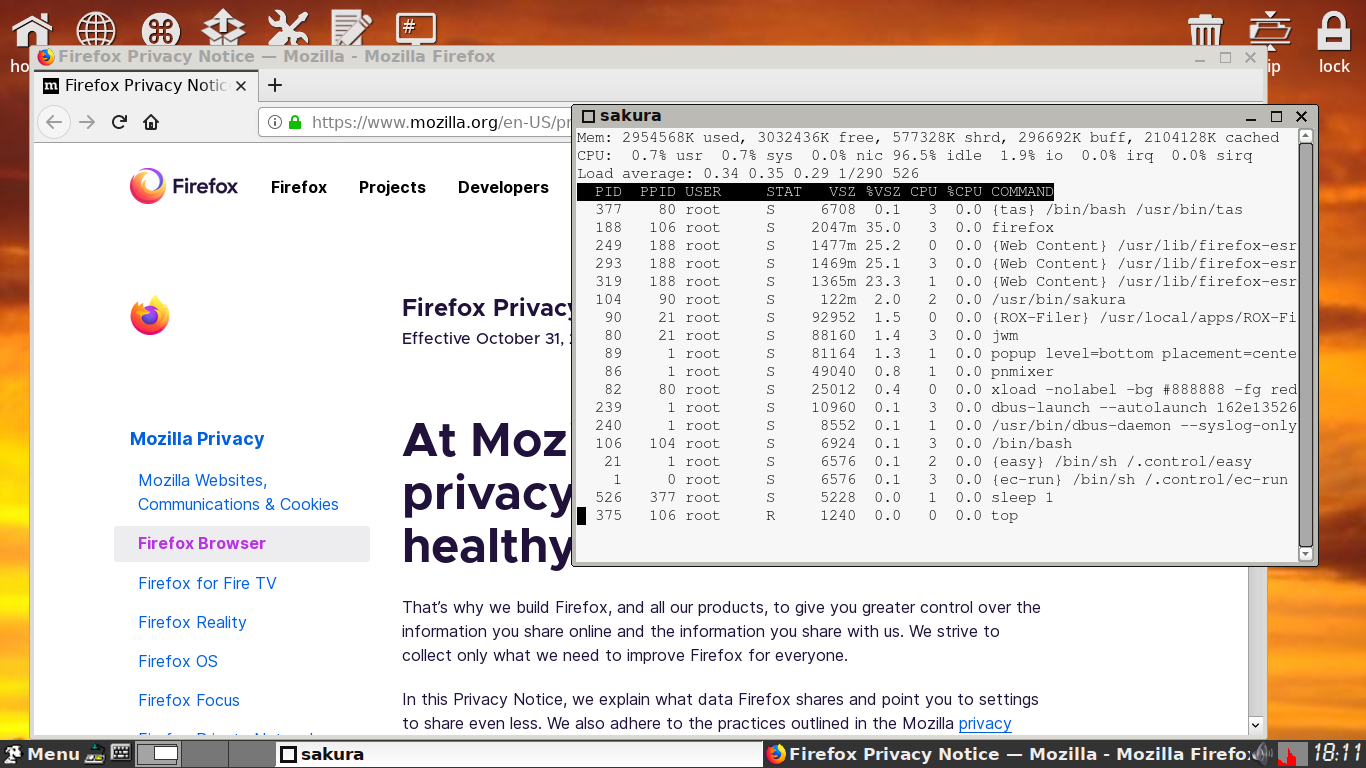This screenshot has height=768, width=1366.
Task: Open the keyboard icon in the taskbar
Action: pyautogui.click(x=121, y=754)
